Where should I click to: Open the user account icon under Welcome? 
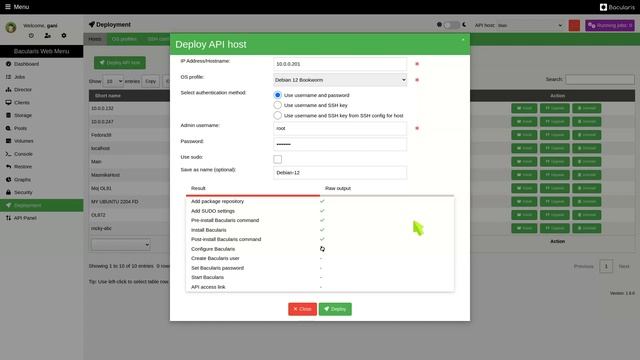47,36
